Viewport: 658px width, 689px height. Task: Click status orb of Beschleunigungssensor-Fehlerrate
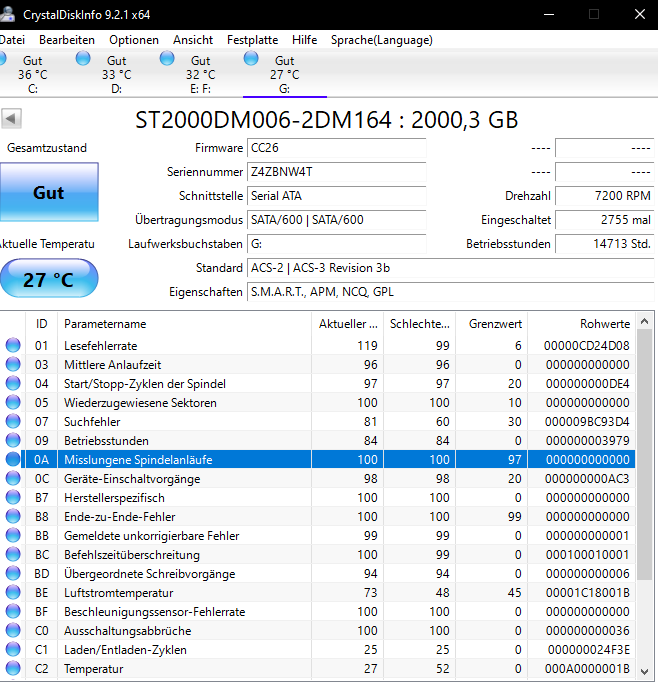[x=13, y=611]
